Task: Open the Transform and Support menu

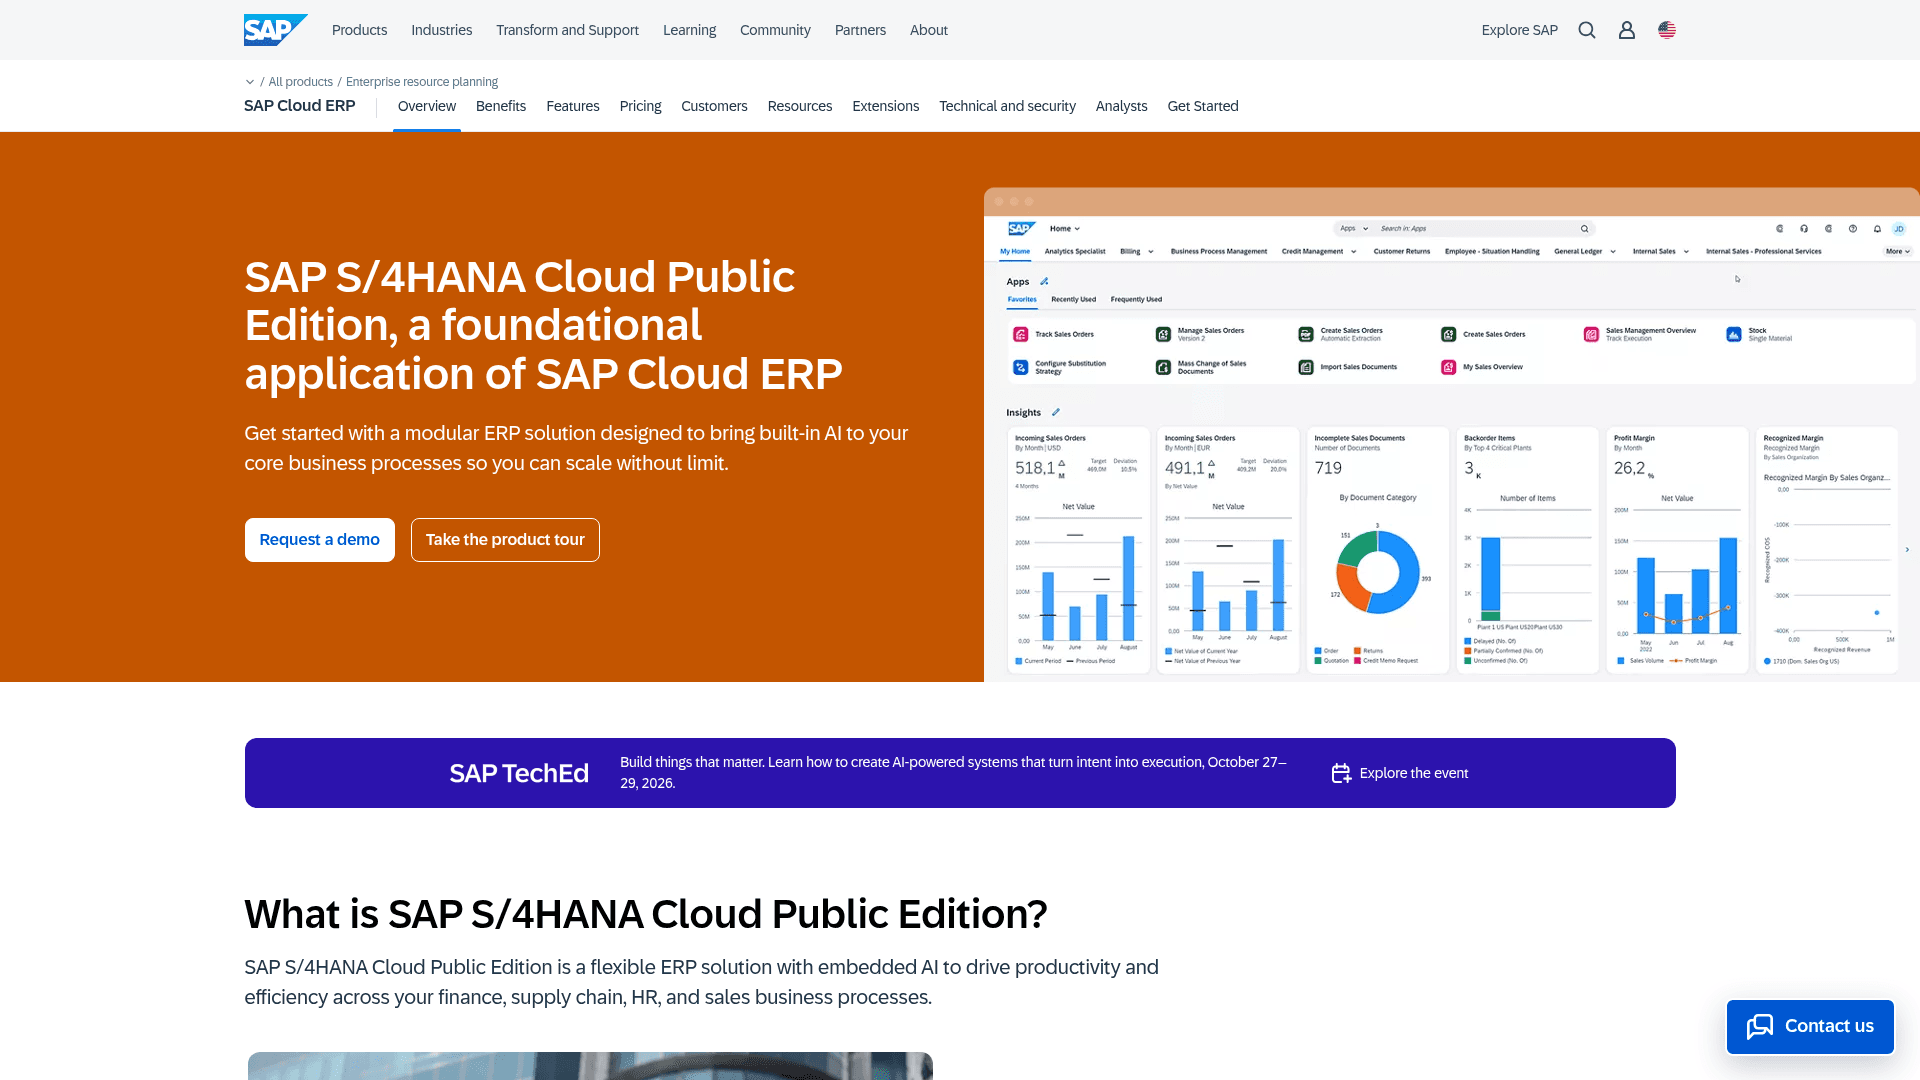Action: 567,30
